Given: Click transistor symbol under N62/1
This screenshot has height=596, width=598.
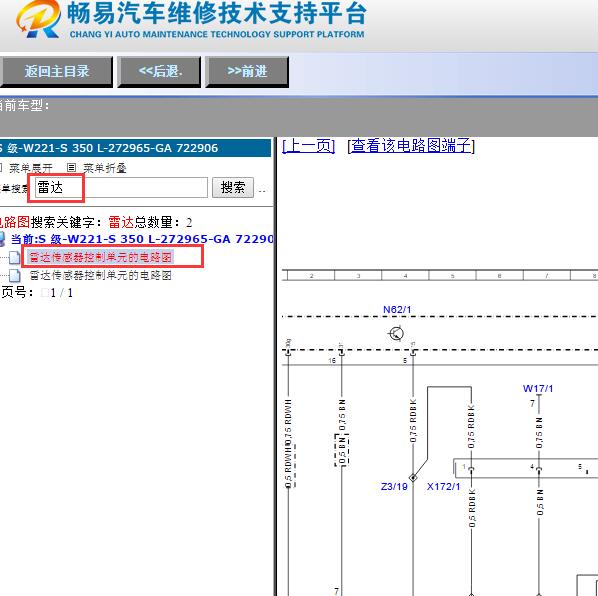Looking at the screenshot, I should tap(396, 334).
